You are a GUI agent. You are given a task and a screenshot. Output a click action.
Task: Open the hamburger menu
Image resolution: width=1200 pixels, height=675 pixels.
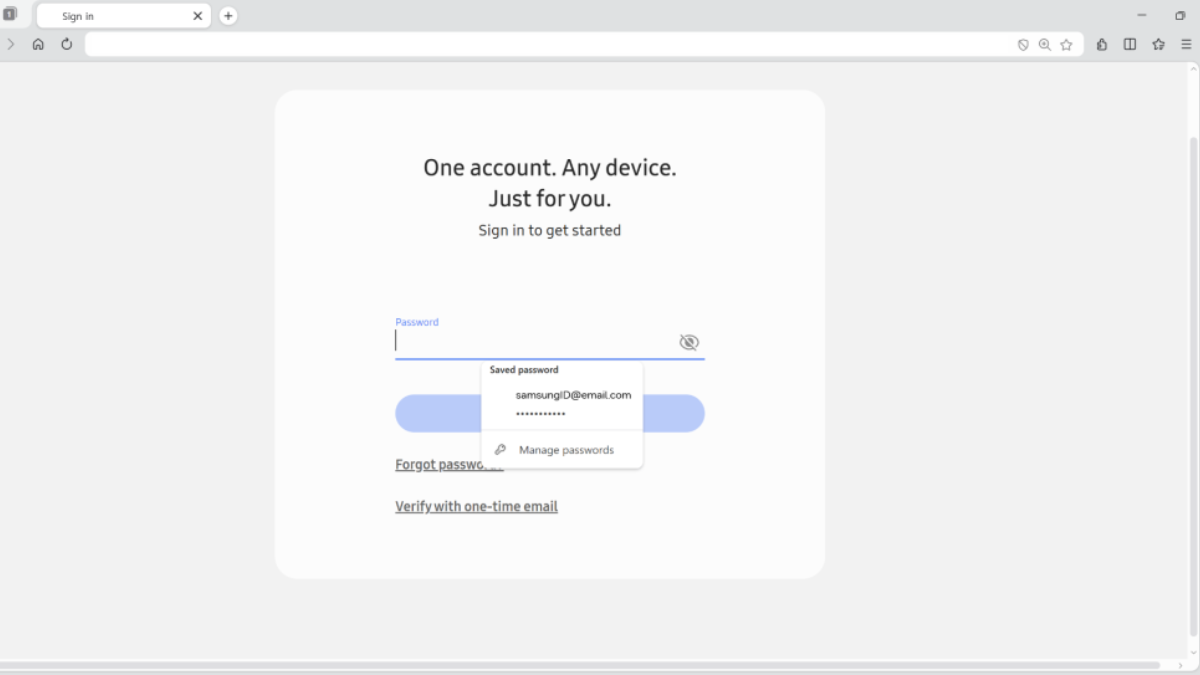(1185, 44)
